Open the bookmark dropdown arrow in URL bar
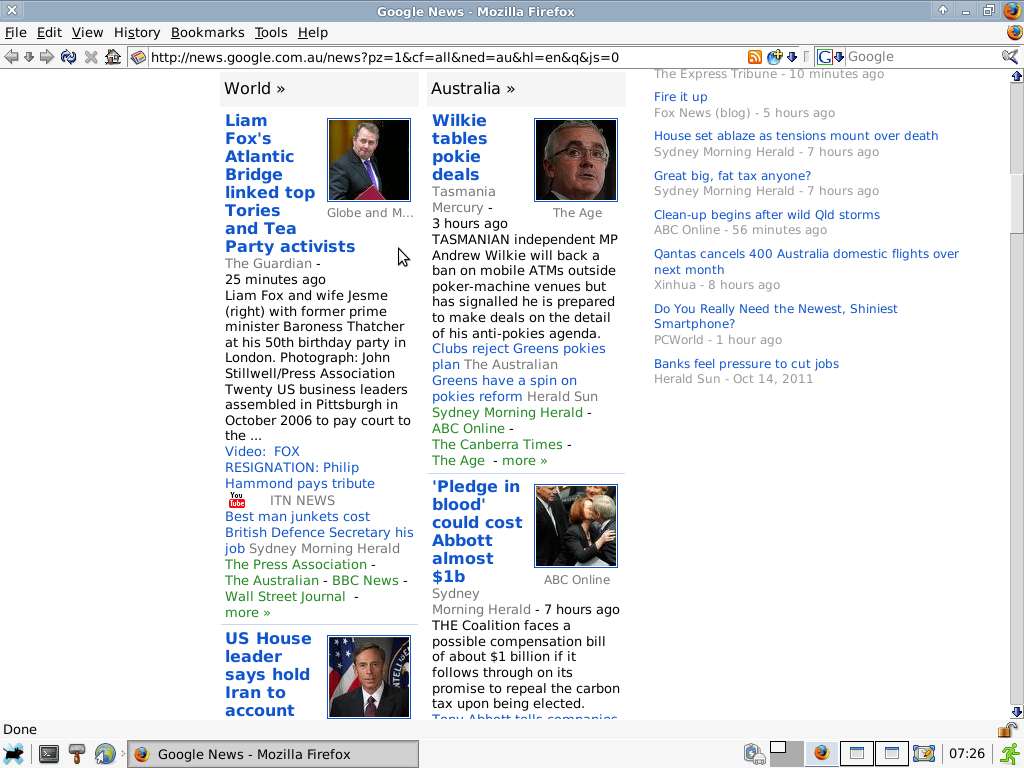The height and width of the screenshot is (768, 1024). tap(792, 57)
